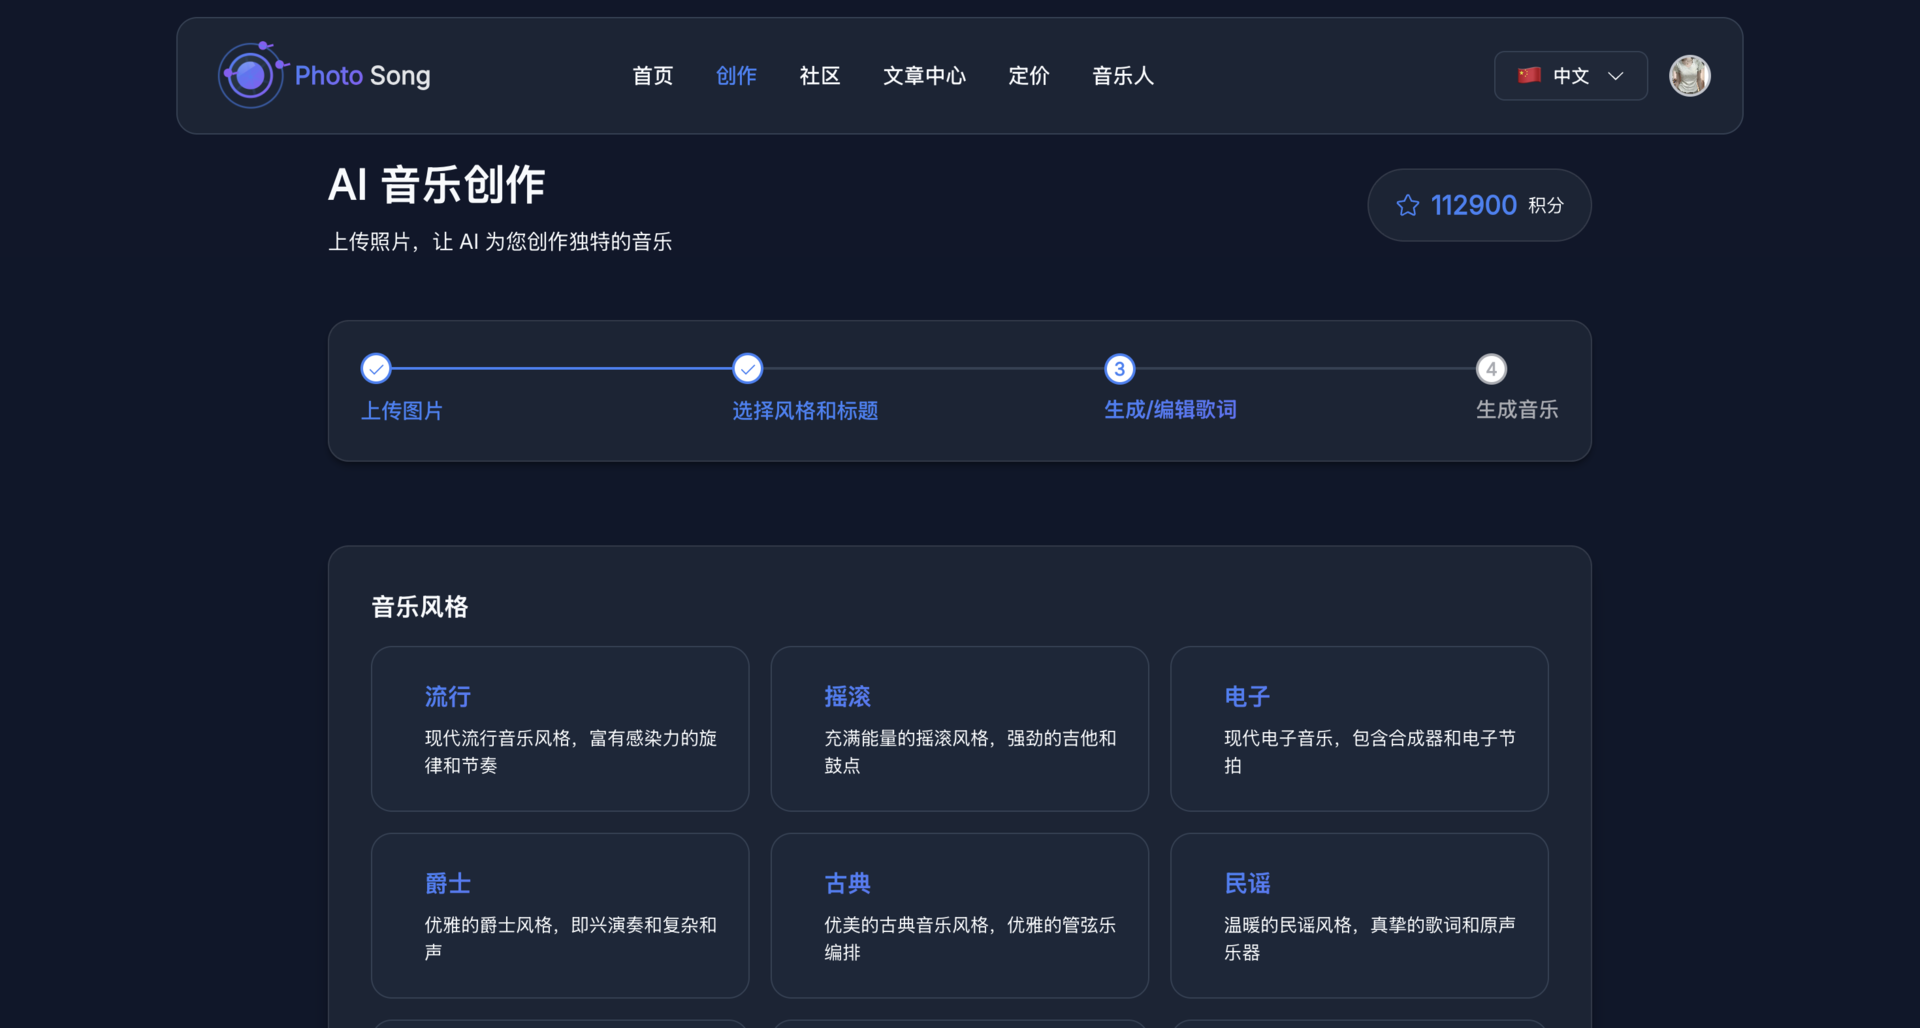
Task: Visit the 定价 page link
Action: click(x=1028, y=76)
